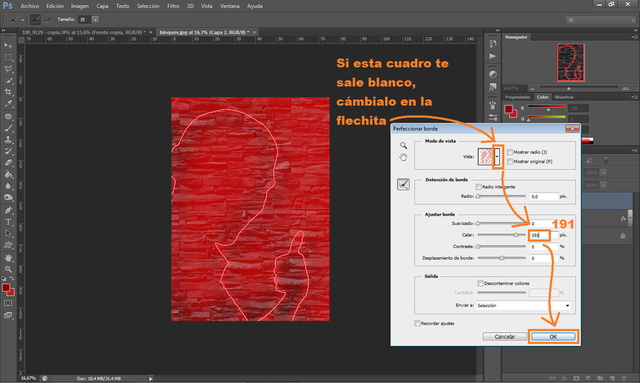Select the Quick Selection tool
The image size is (640, 383).
8,80
